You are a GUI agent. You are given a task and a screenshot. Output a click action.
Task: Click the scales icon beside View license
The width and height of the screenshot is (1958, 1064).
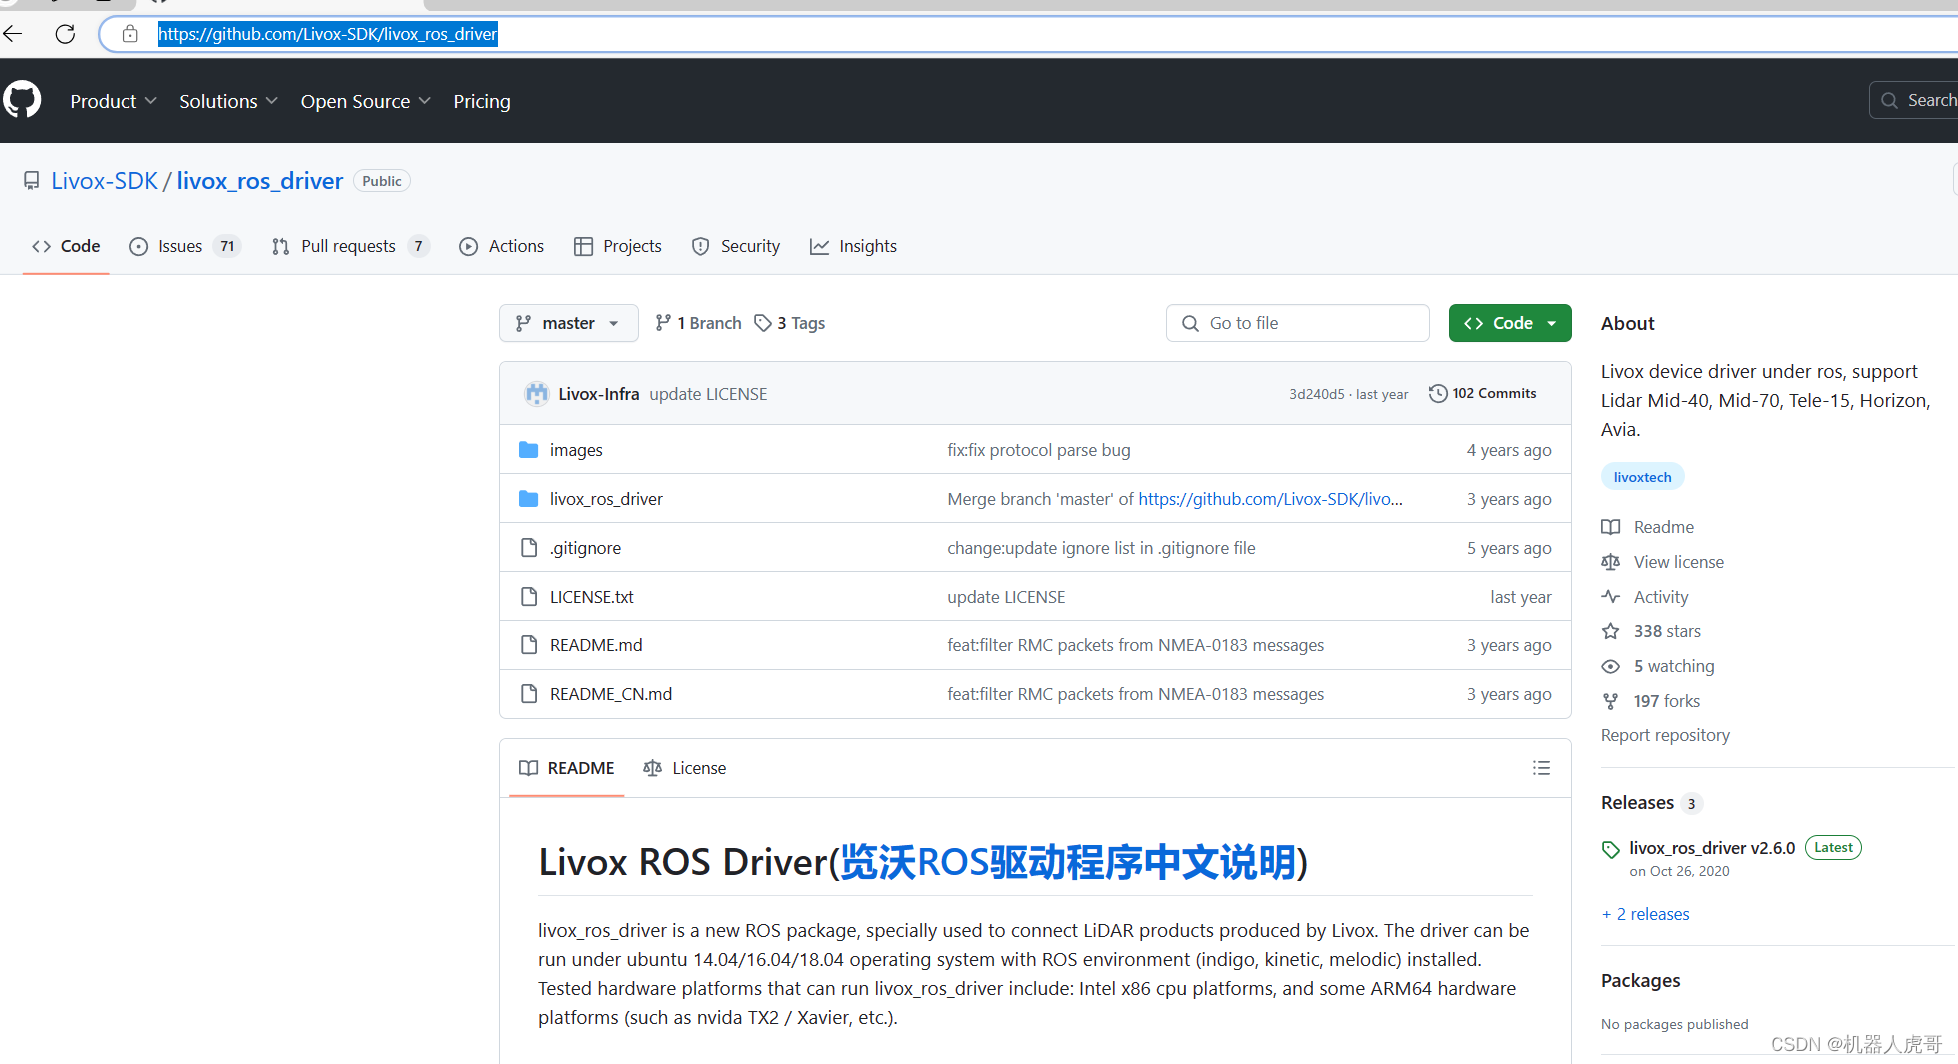[x=1610, y=562]
